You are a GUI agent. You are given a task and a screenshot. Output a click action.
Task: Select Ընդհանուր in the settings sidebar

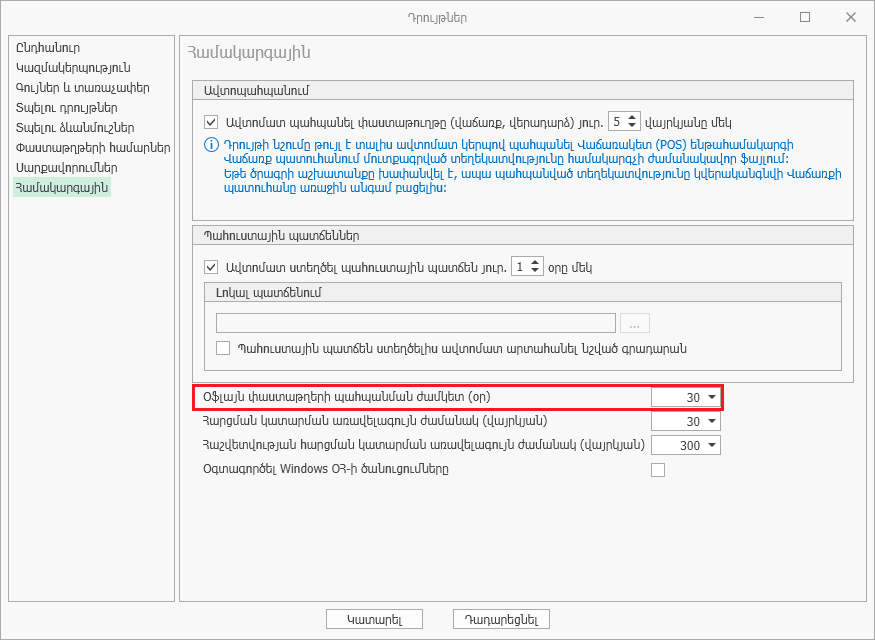coord(48,47)
